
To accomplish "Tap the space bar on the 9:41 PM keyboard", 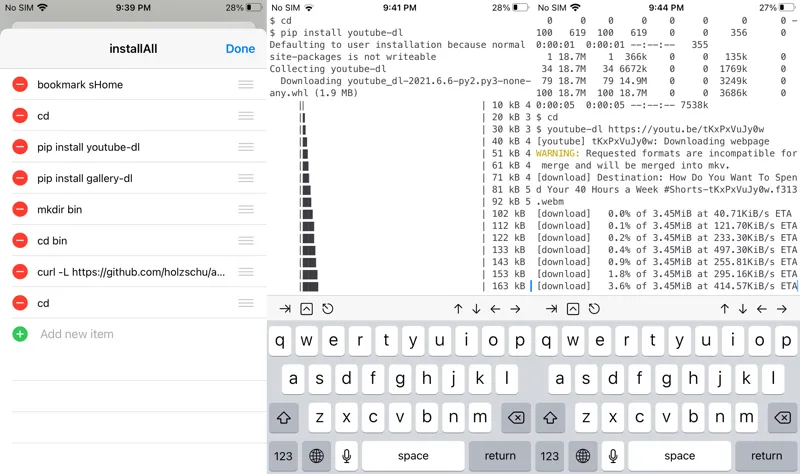I will (x=413, y=456).
